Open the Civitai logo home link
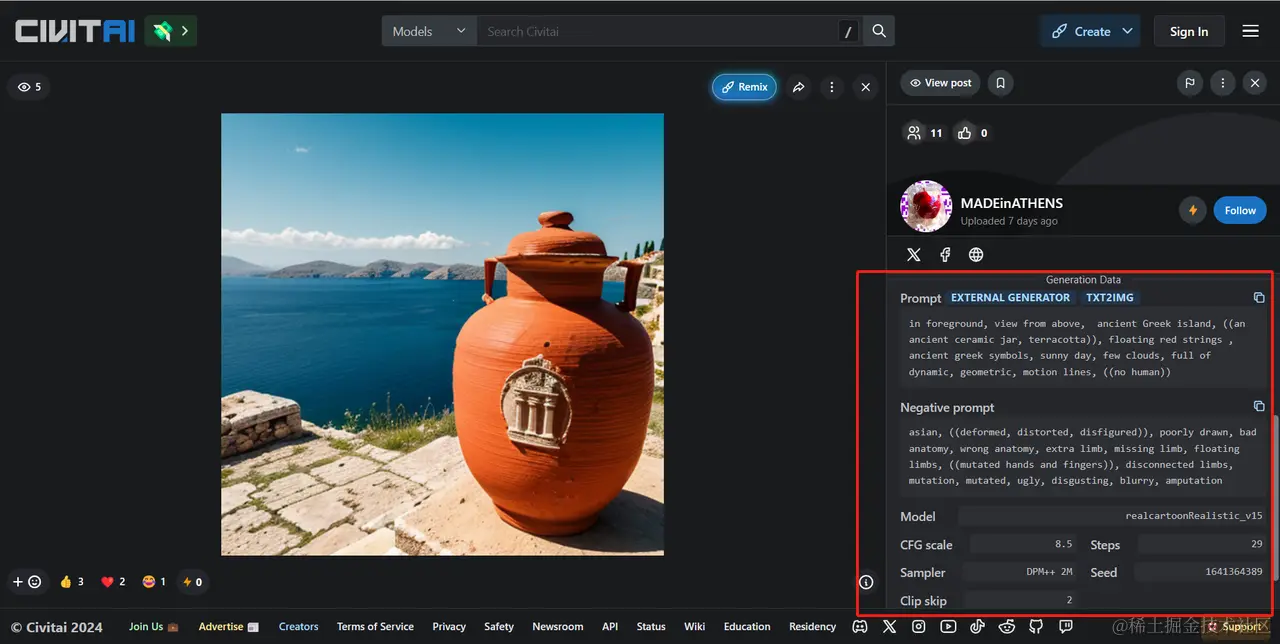Viewport: 1280px width, 644px height. coord(75,31)
